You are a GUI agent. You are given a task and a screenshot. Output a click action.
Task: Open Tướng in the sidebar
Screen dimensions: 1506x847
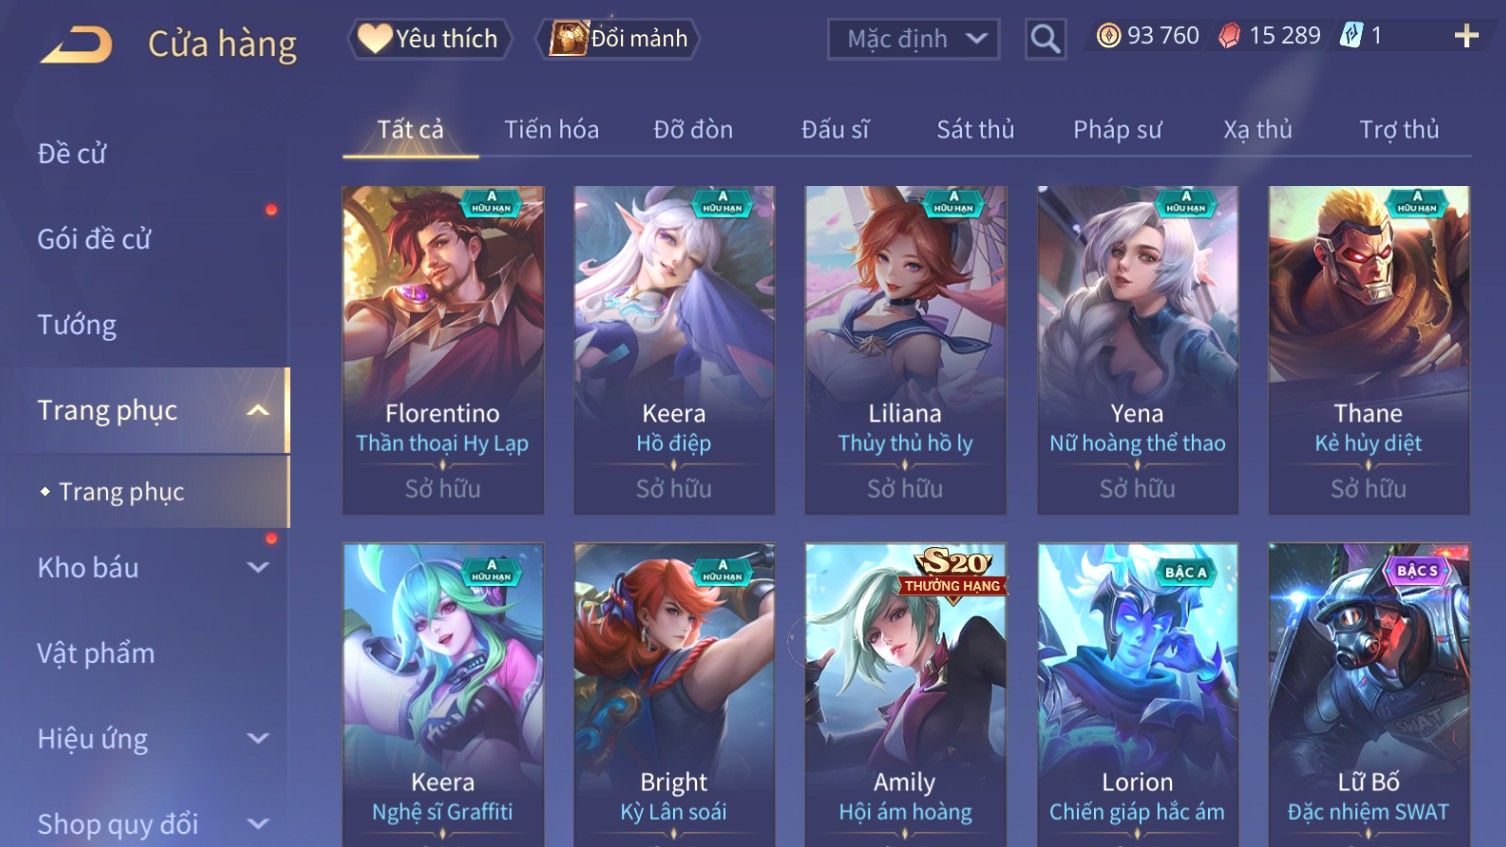(x=77, y=325)
